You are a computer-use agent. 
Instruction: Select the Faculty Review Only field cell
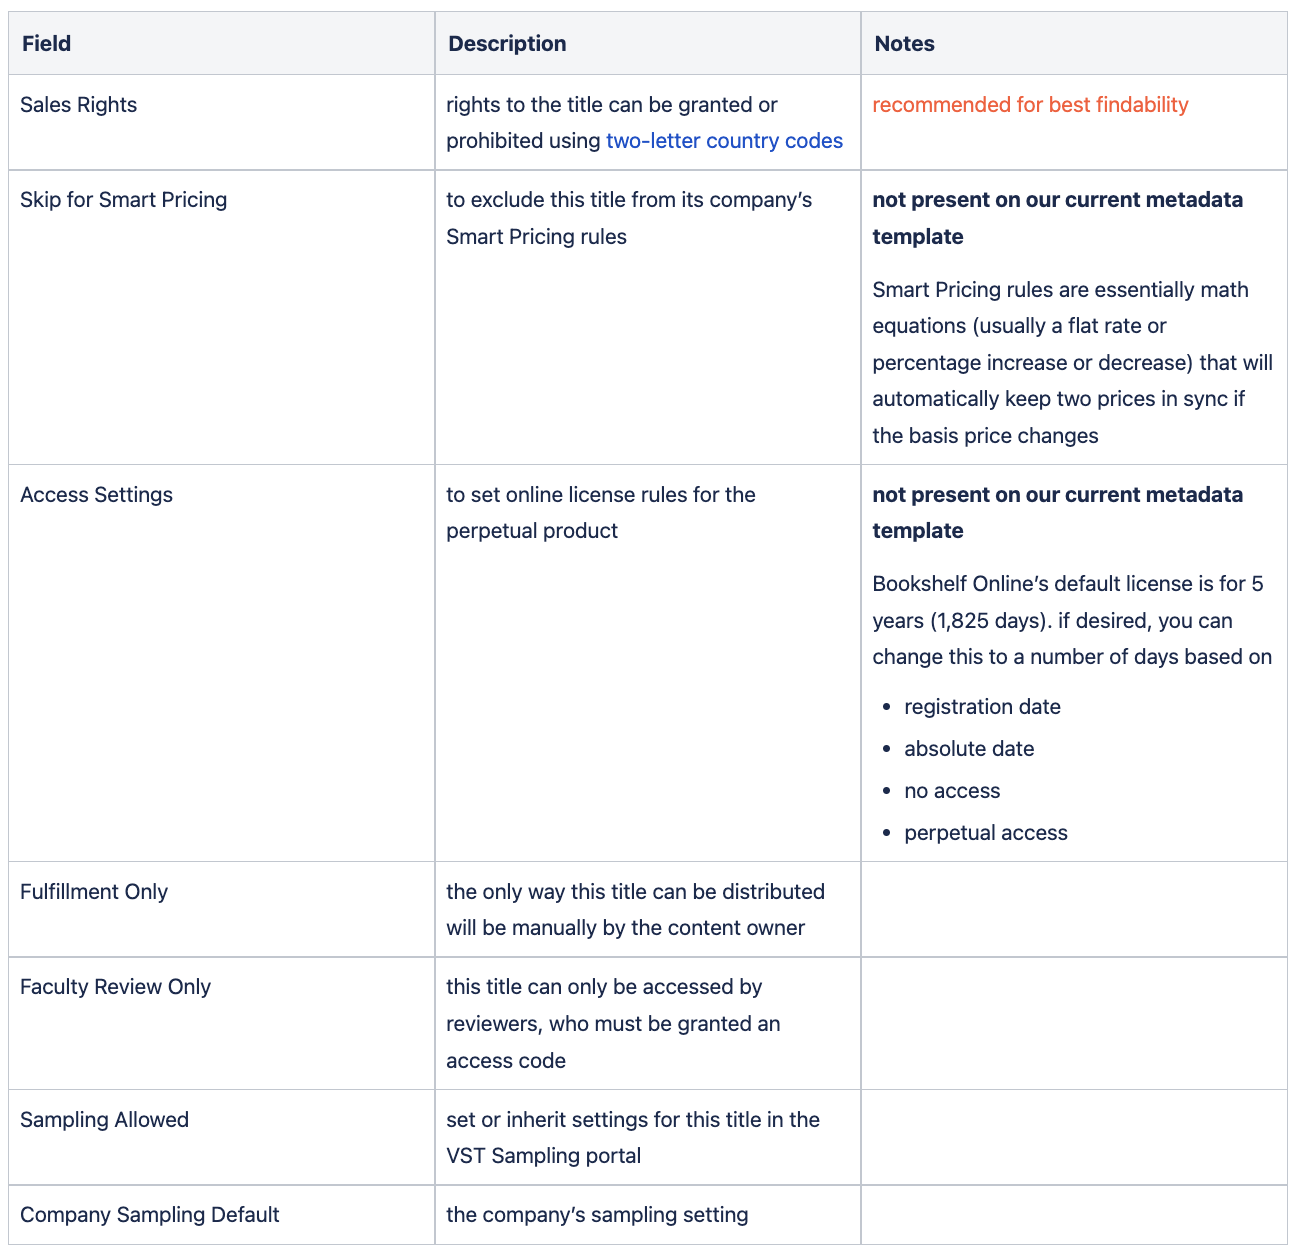pos(221,1023)
